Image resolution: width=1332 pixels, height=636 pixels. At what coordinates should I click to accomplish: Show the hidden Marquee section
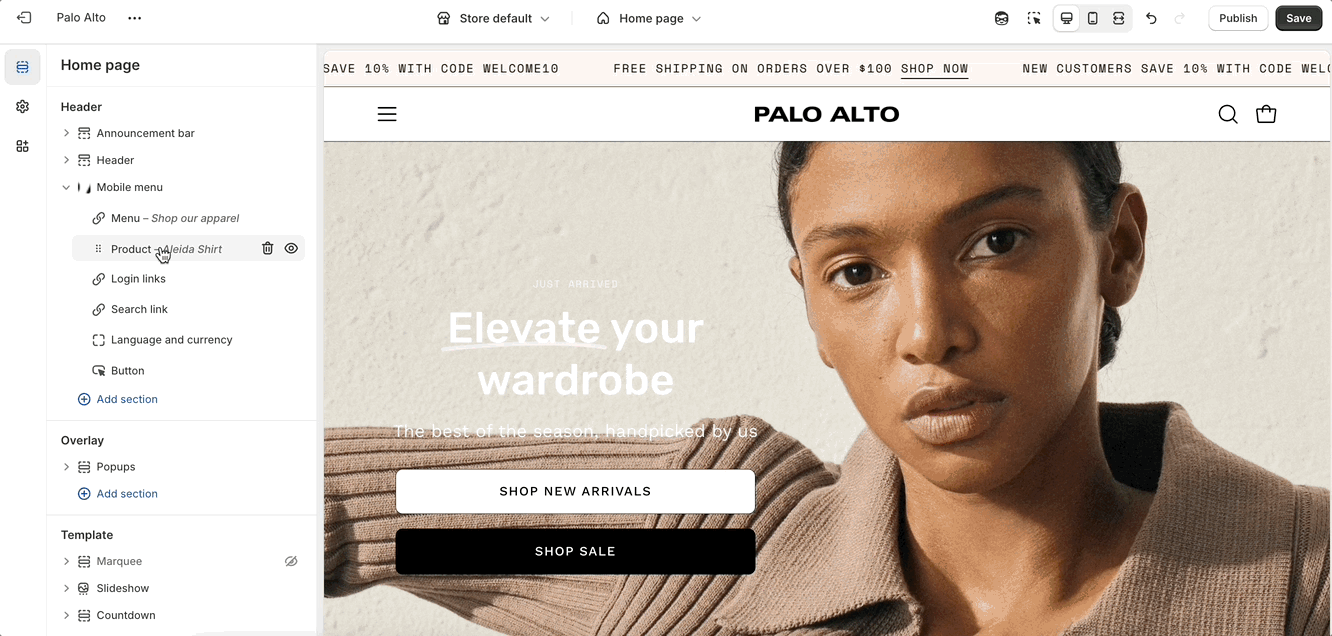(x=291, y=561)
